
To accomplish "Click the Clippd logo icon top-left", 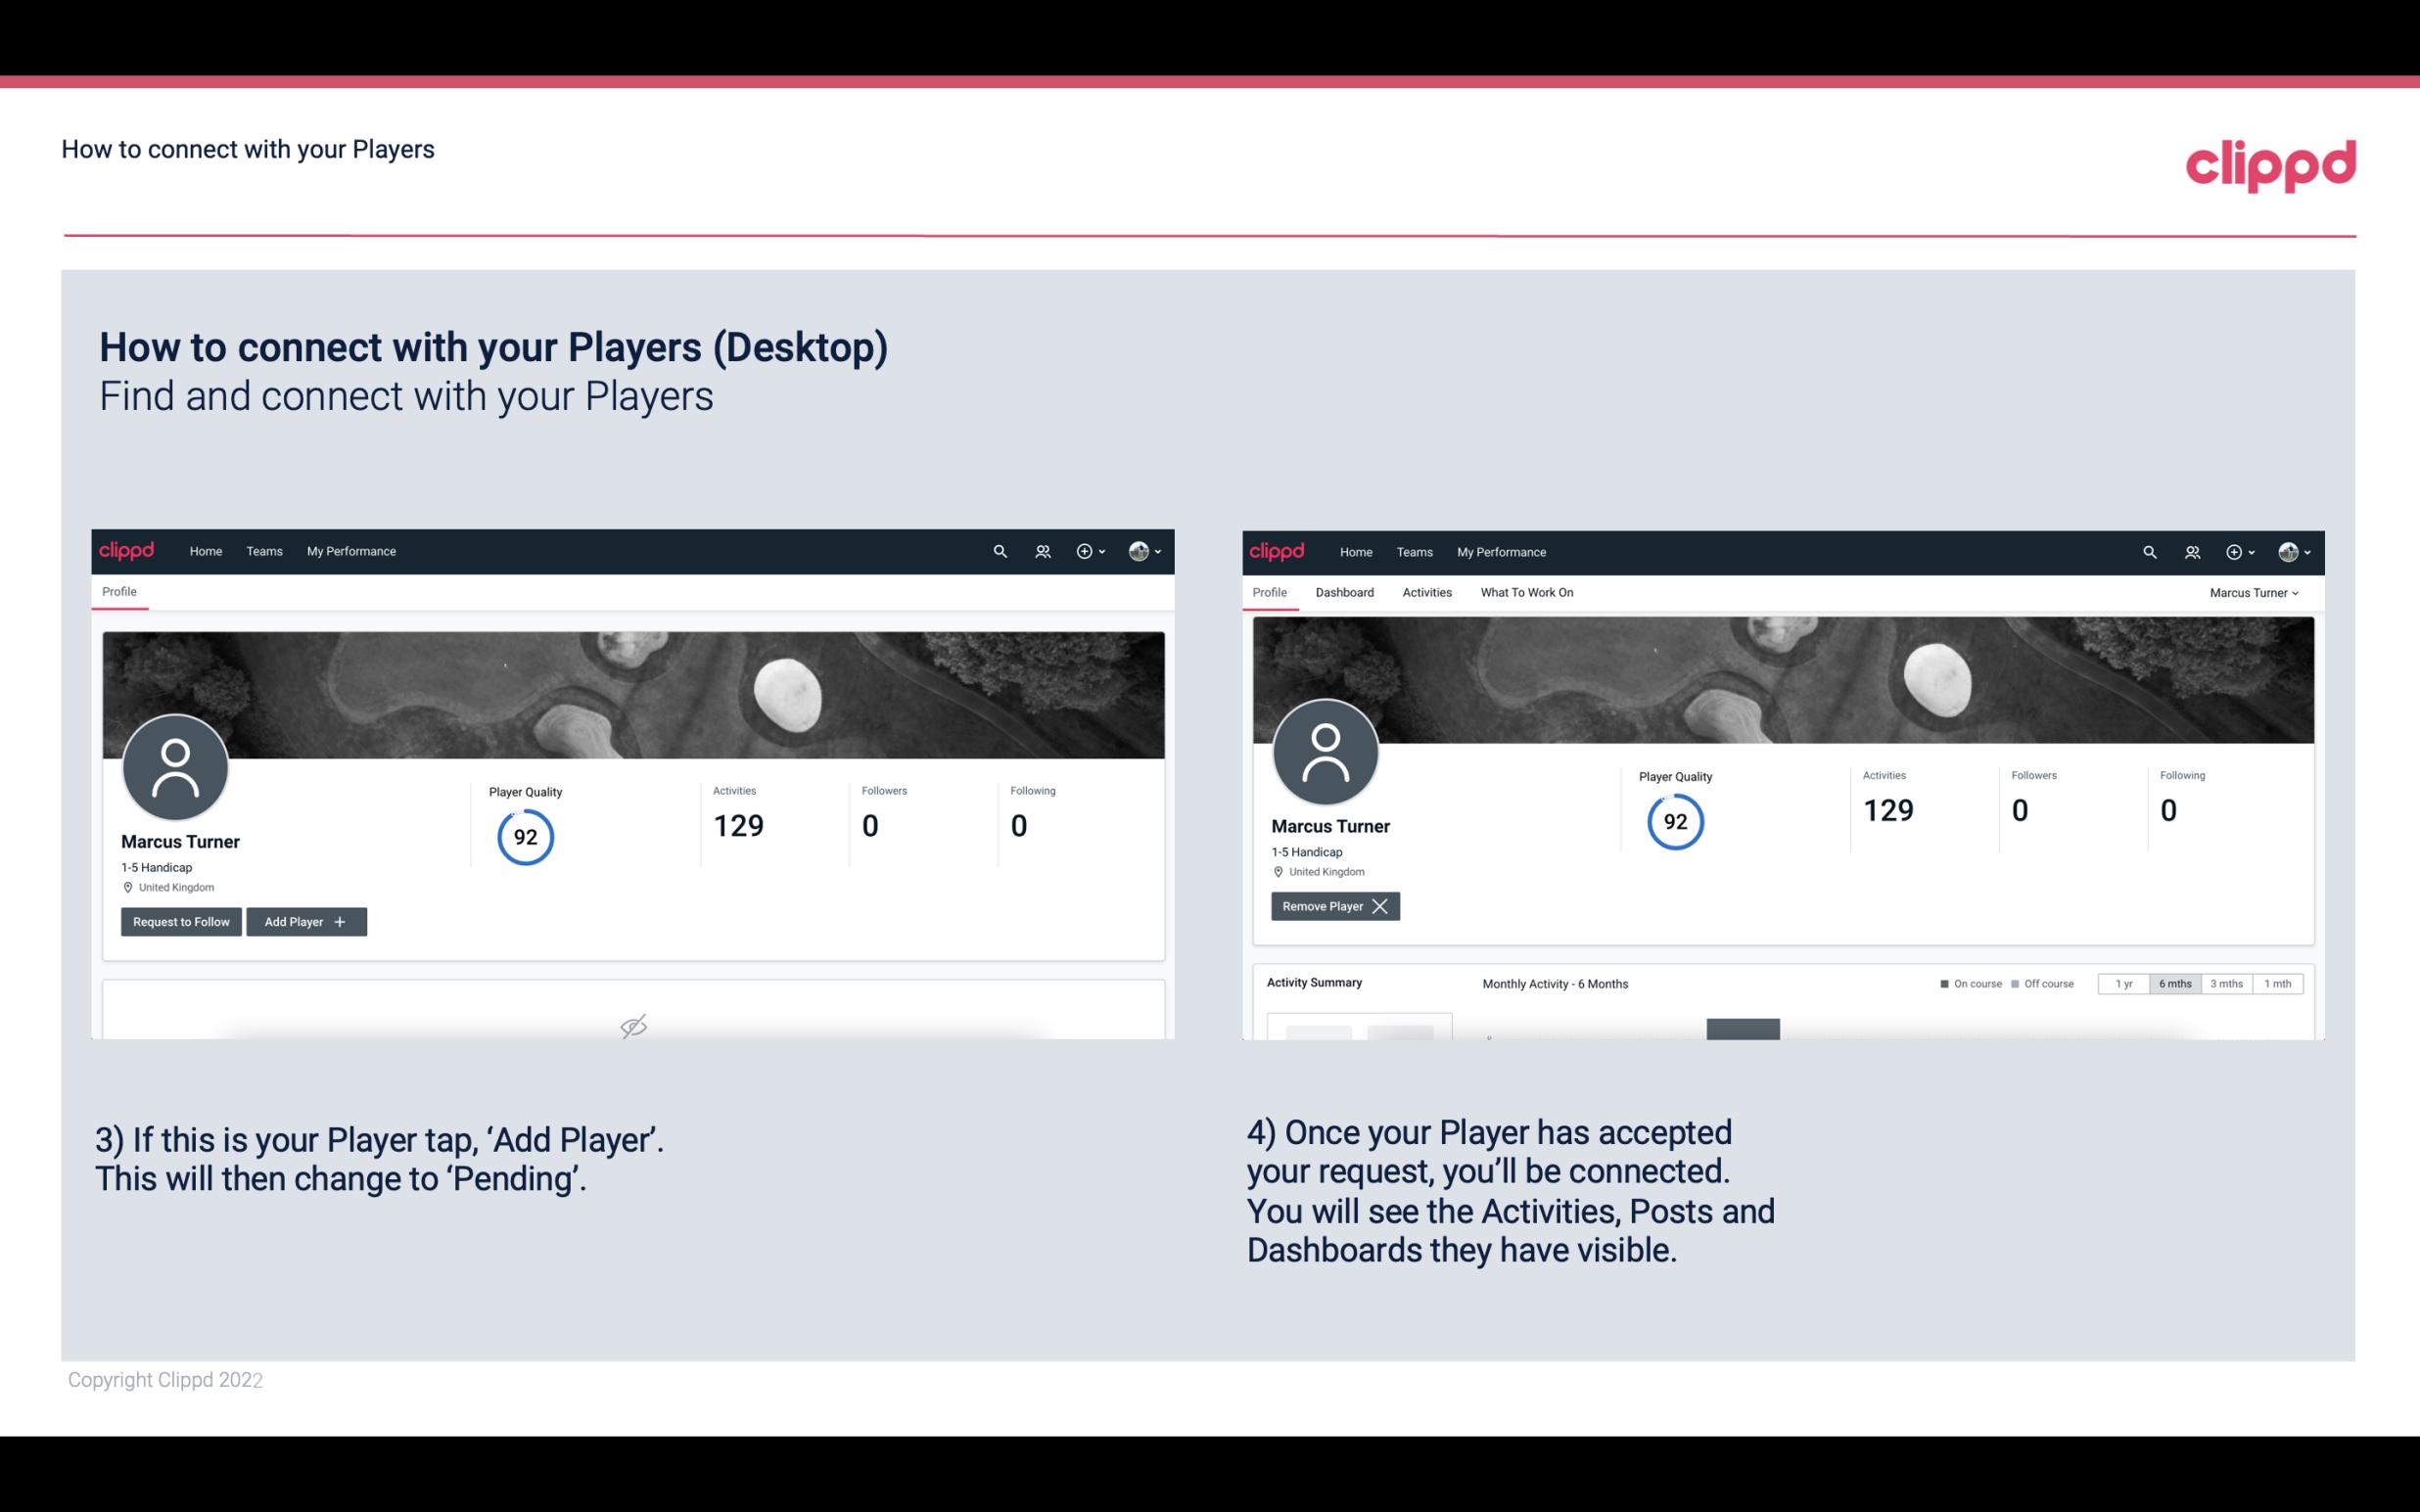I will (x=127, y=550).
